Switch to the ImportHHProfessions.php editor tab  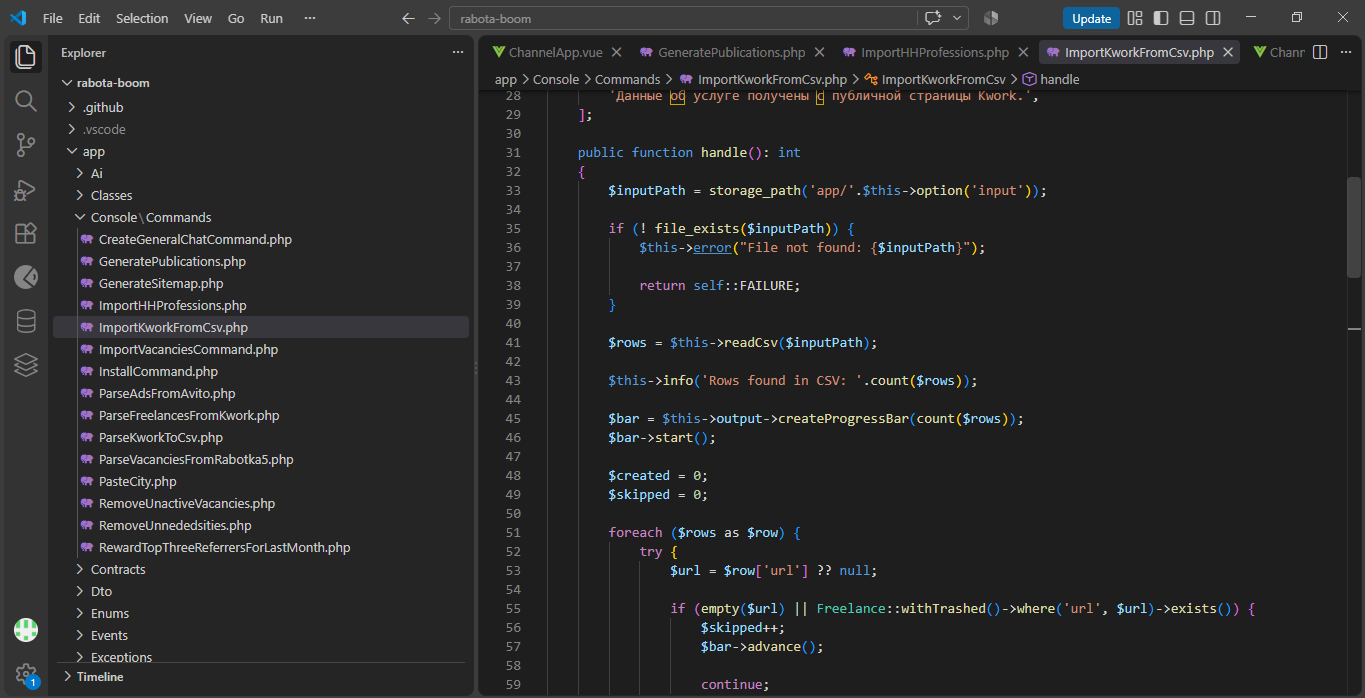(x=935, y=52)
